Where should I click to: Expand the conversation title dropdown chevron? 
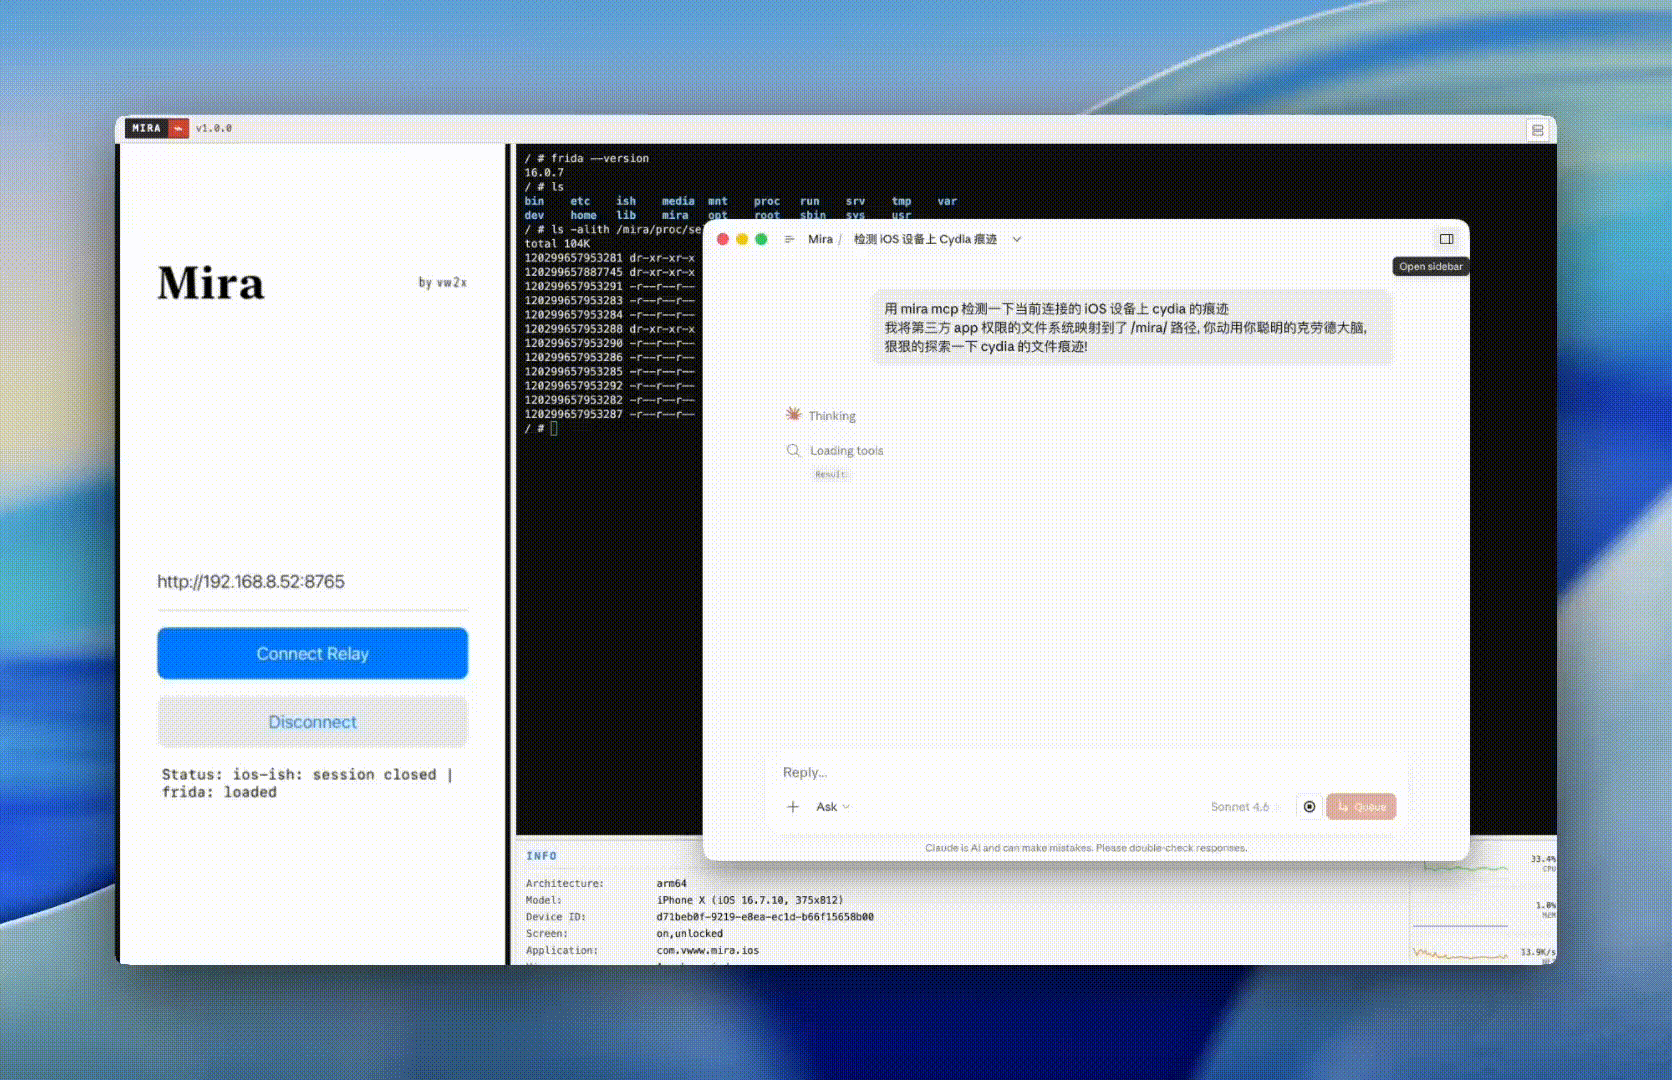(1017, 239)
